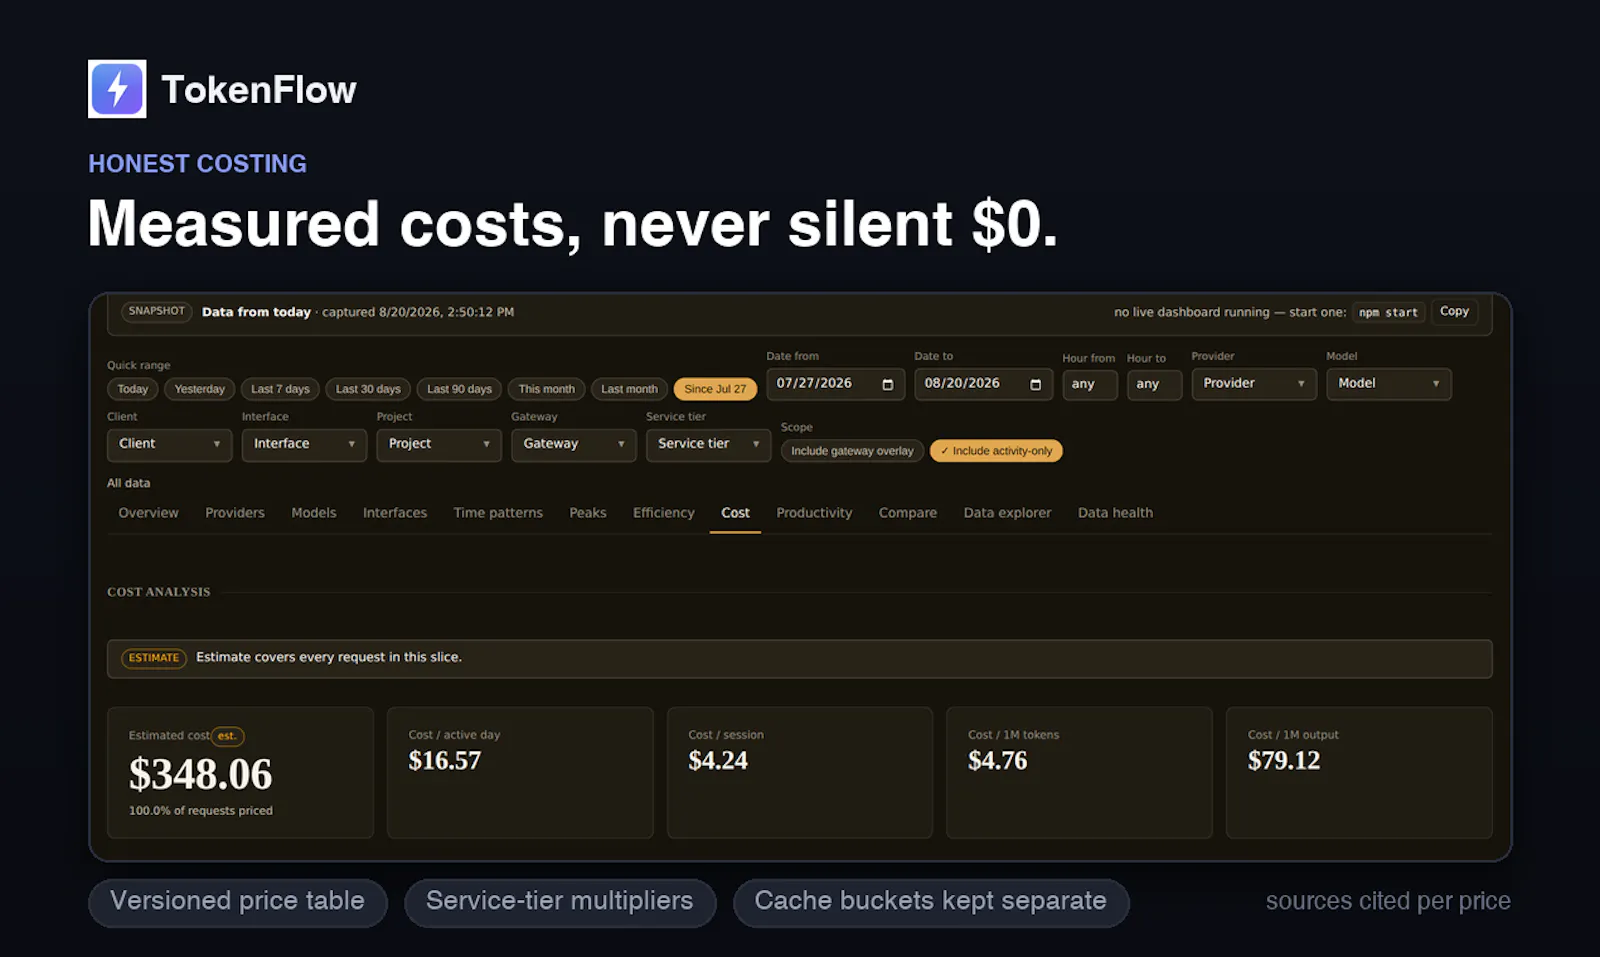Click the Date from field showing 07/27/2026
This screenshot has height=957, width=1600.
click(x=835, y=384)
